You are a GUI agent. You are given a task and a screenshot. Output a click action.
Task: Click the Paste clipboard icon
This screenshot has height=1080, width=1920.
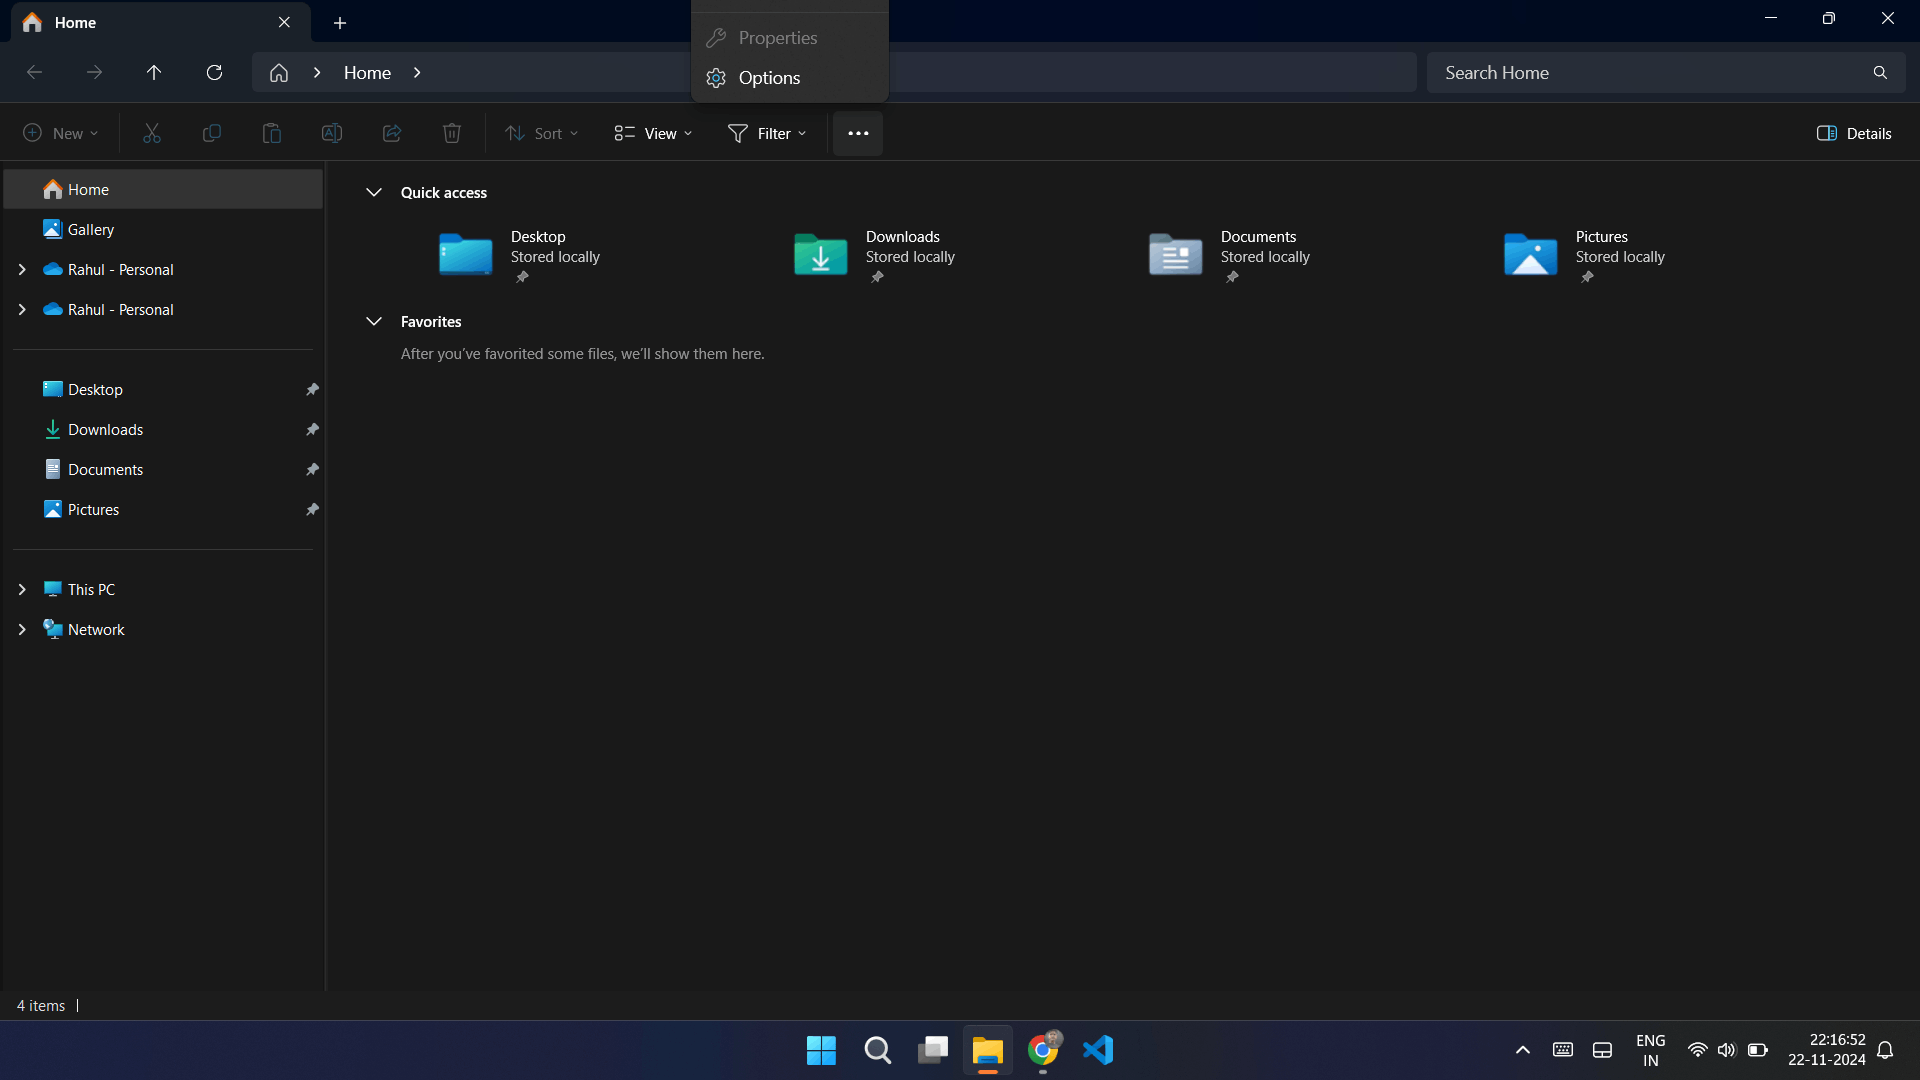(272, 133)
